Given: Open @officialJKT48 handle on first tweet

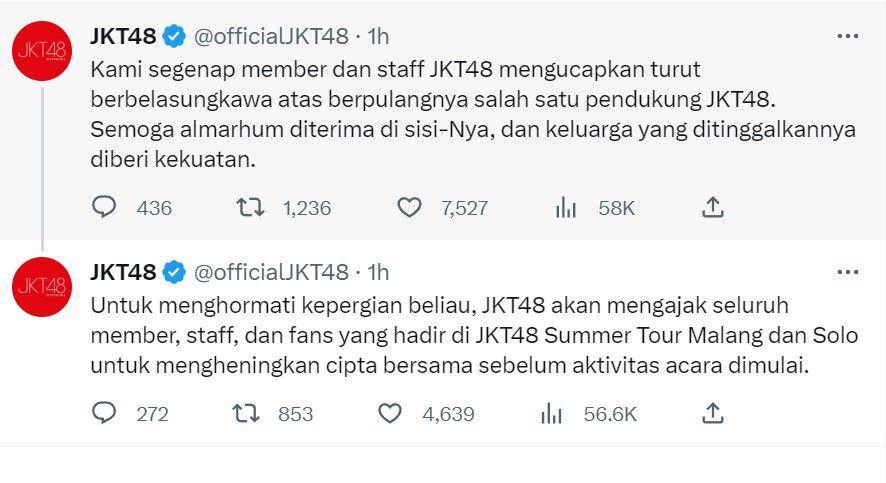Looking at the screenshot, I should click(271, 36).
